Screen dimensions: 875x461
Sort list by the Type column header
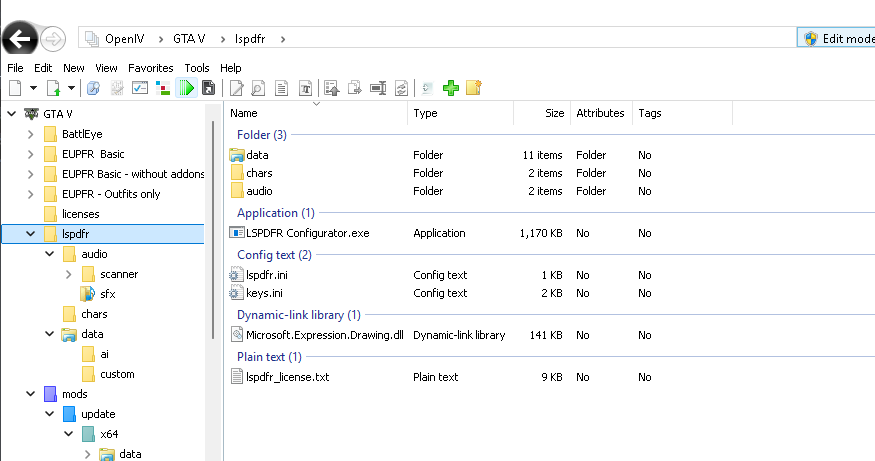[x=460, y=113]
